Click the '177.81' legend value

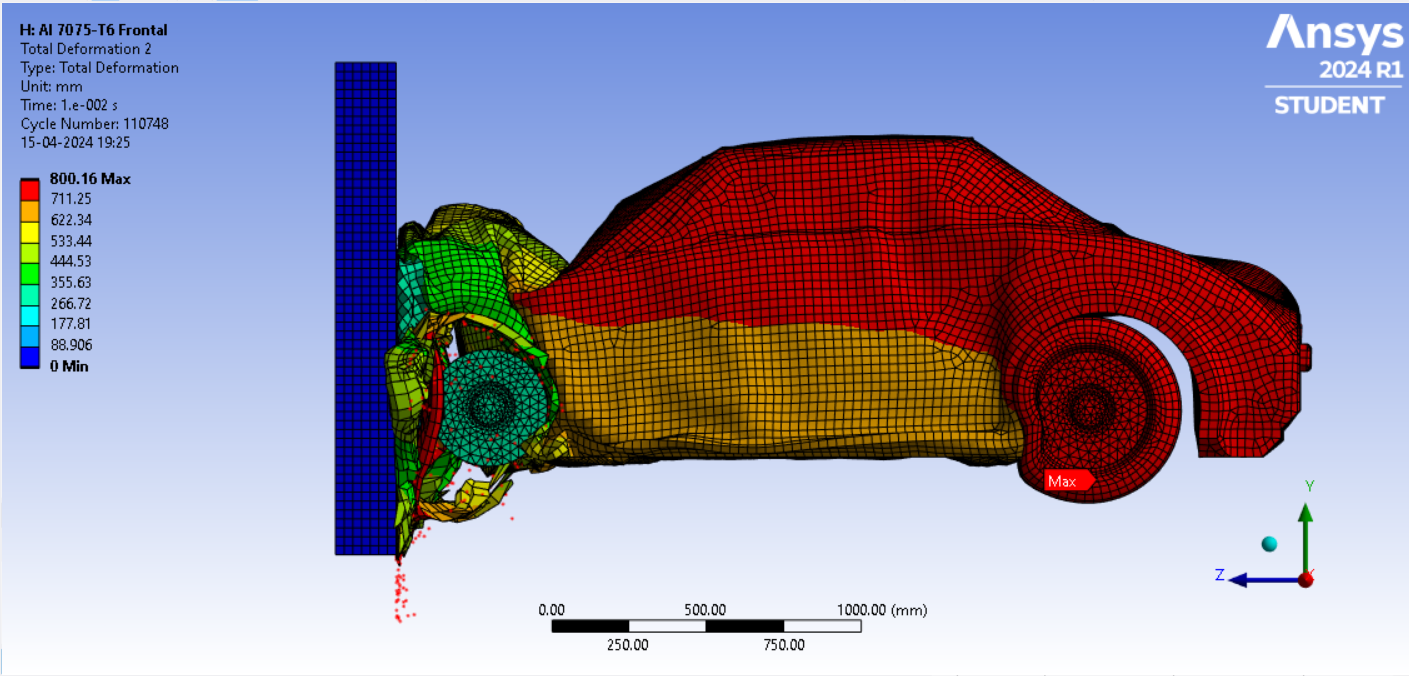pos(70,324)
